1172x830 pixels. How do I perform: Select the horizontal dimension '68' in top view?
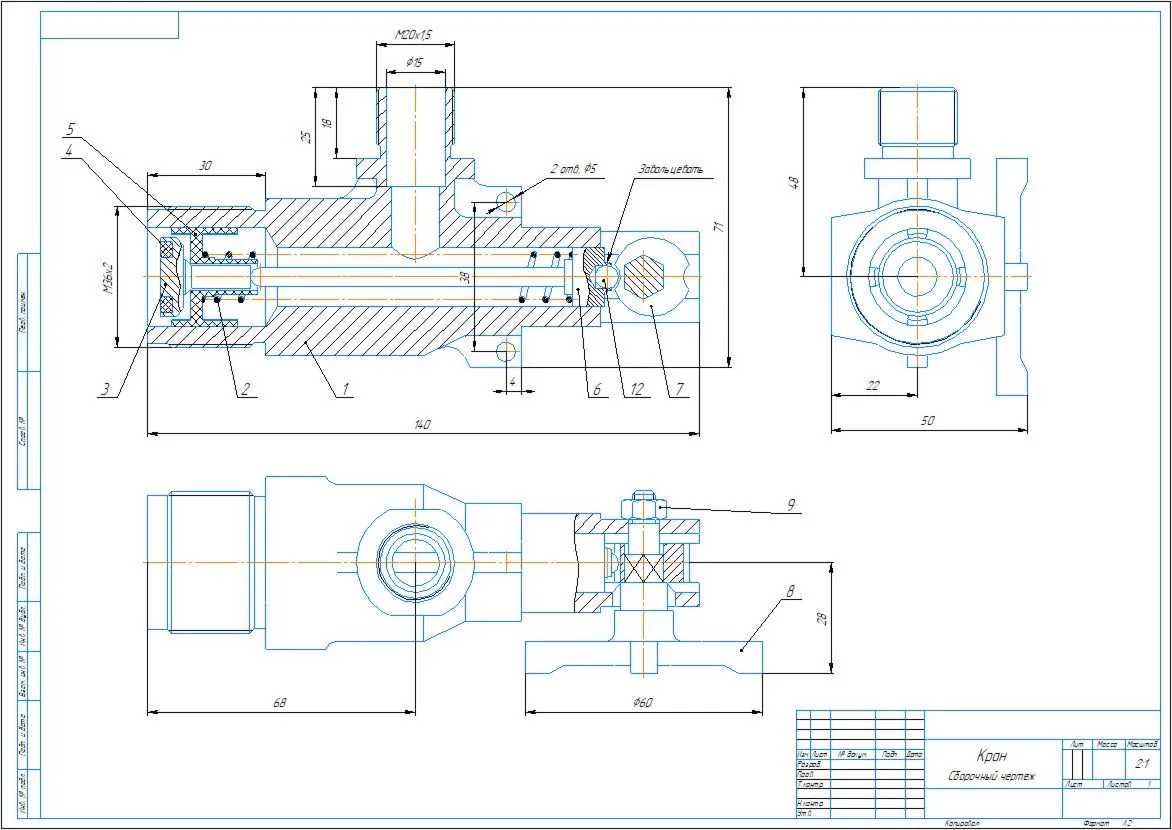pyautogui.click(x=279, y=703)
